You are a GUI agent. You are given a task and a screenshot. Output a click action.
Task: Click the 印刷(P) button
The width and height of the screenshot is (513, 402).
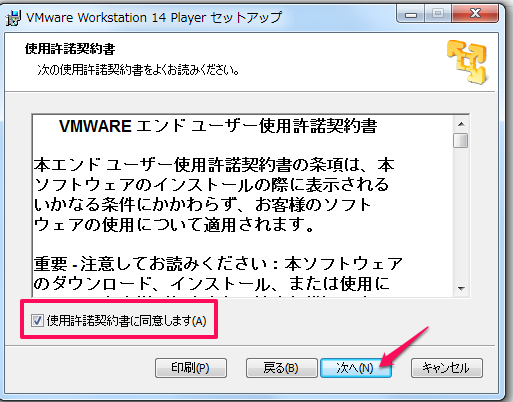[x=191, y=368]
